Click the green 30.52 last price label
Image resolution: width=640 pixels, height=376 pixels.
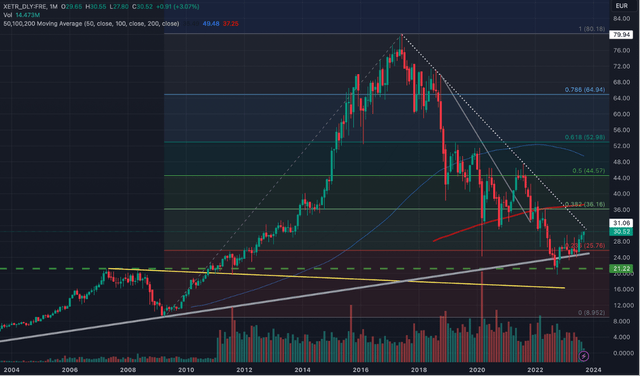click(621, 231)
